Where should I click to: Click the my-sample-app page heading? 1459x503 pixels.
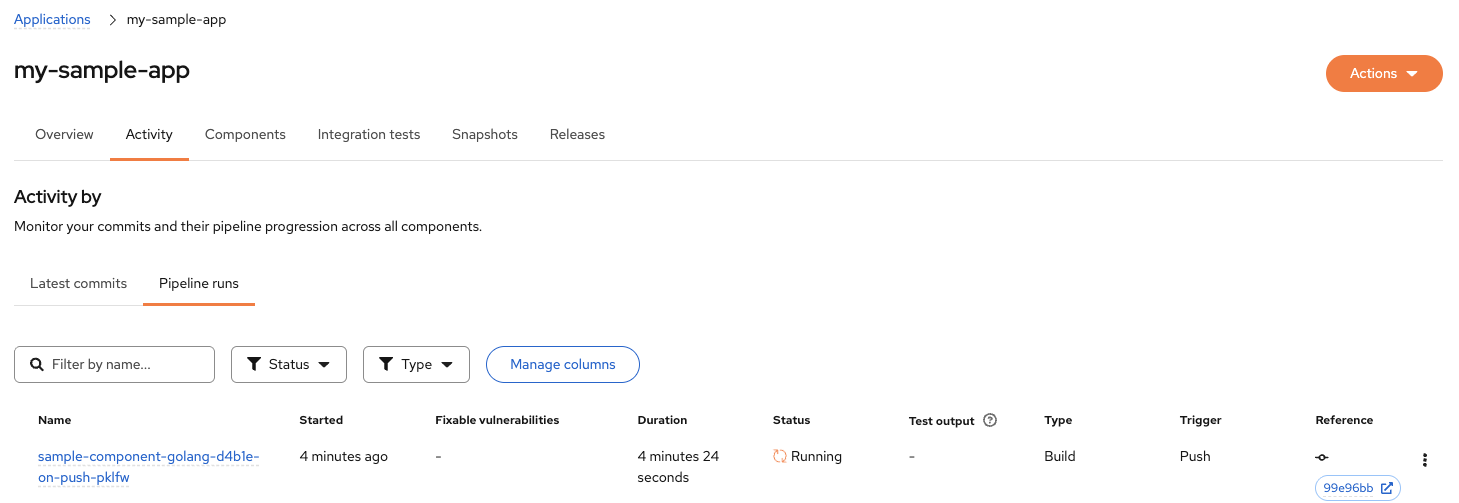102,70
